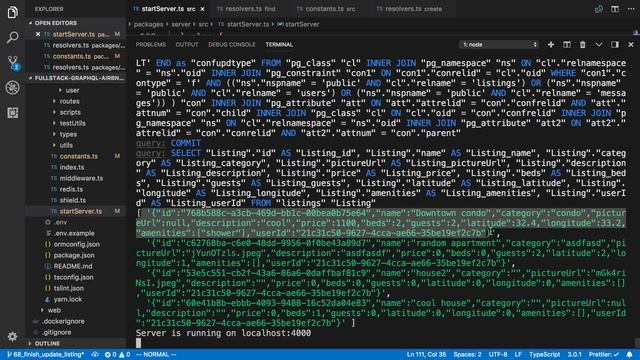
Task: Click git branch 68_finish_update_listing
Action: [46, 354]
